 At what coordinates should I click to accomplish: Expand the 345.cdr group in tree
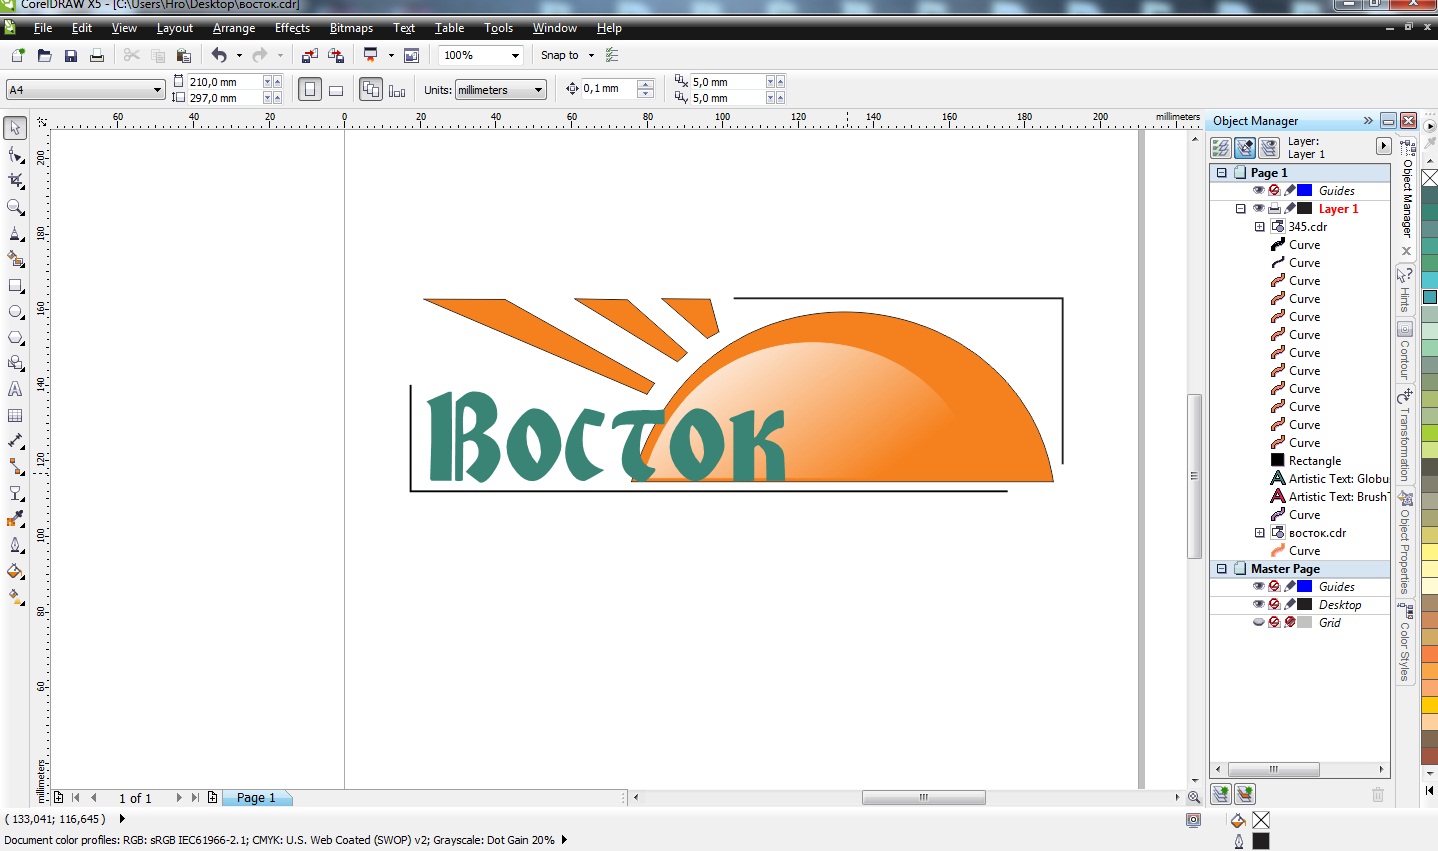tap(1260, 227)
